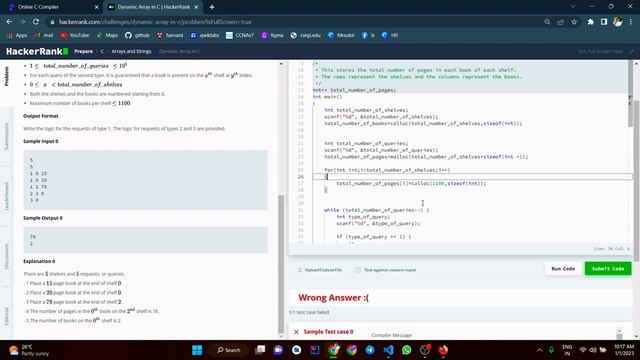640x360 pixels.
Task: Select the Editorial side tab
Action: tap(7, 316)
